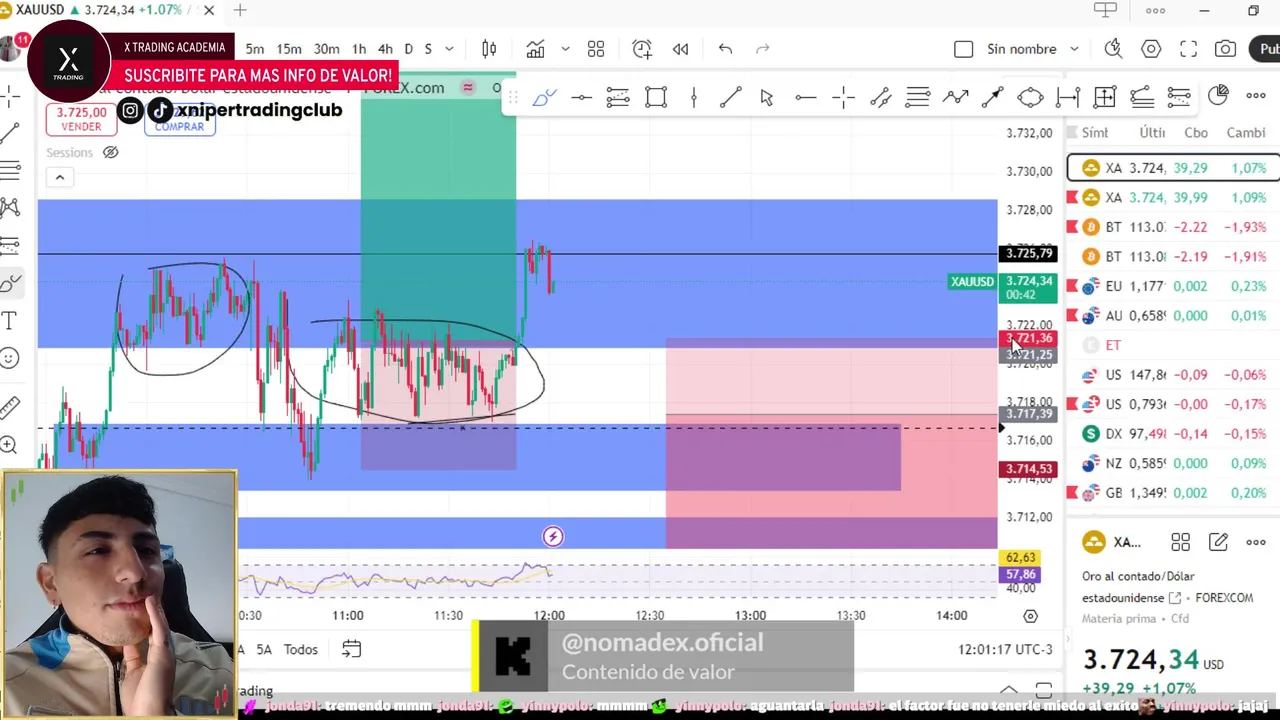Open chart settings hexagon icon

[x=1151, y=49]
